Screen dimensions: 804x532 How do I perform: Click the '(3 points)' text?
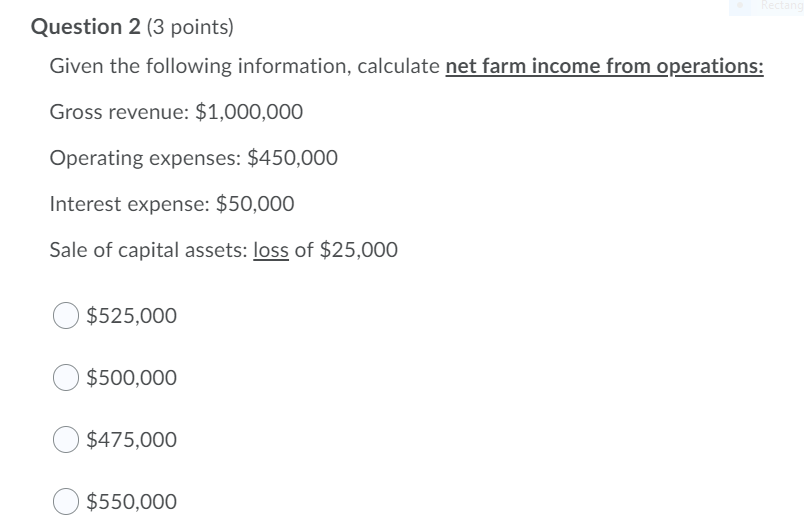(190, 27)
